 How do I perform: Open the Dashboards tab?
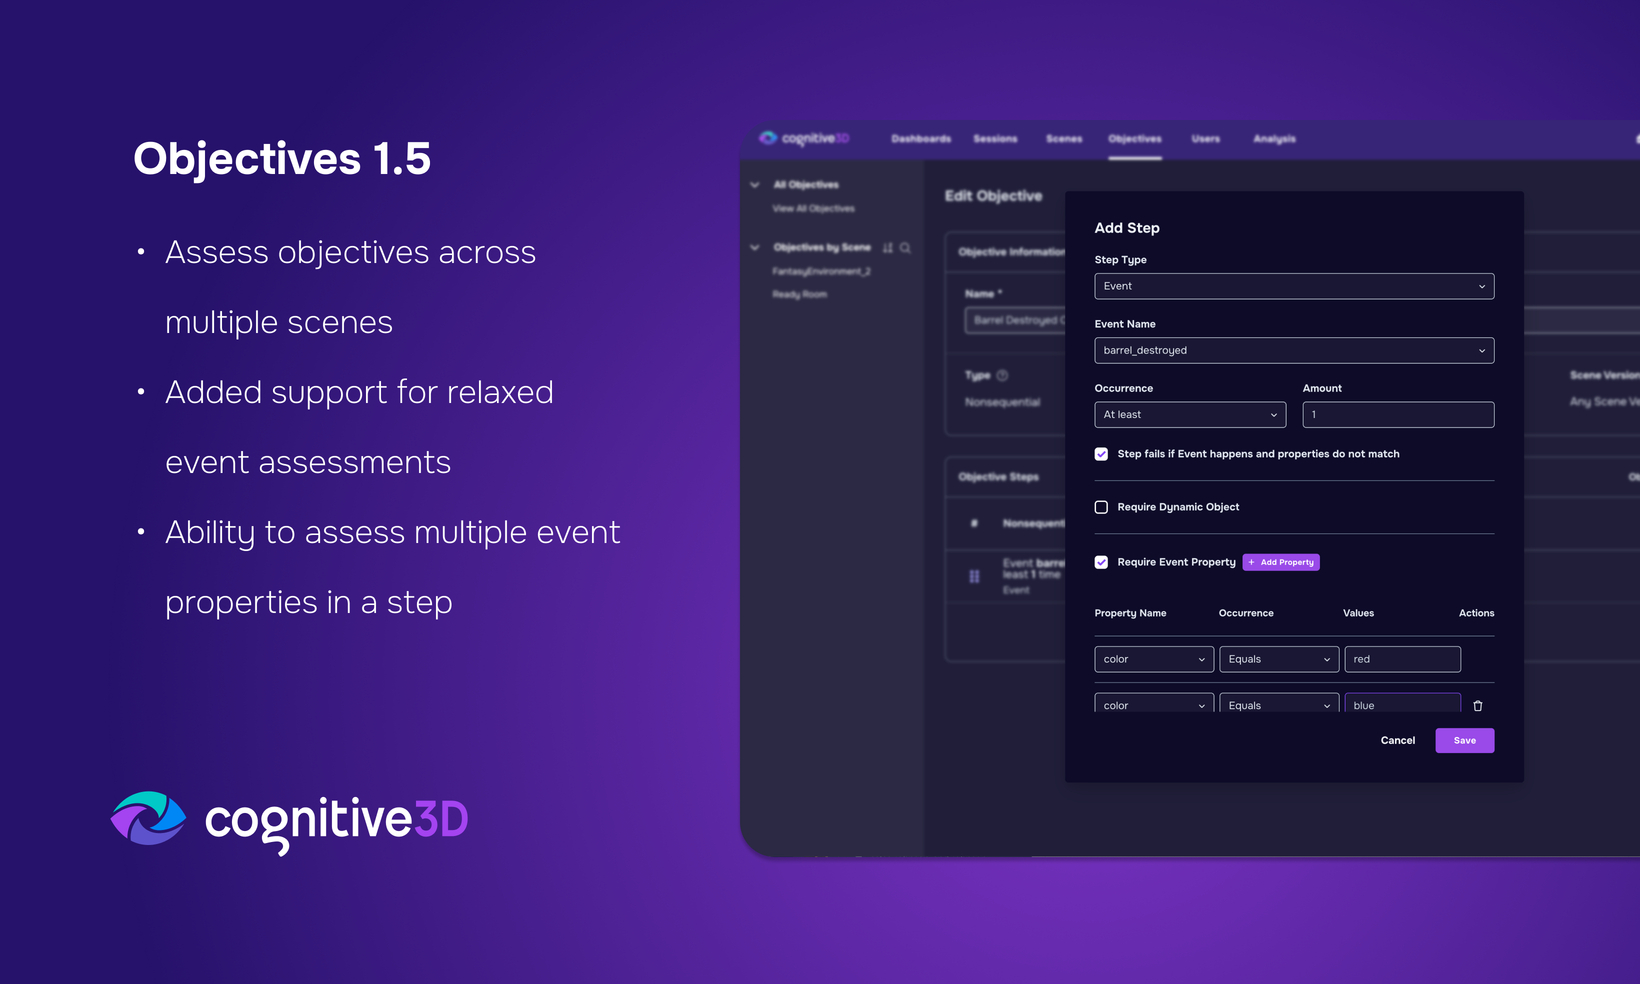click(x=921, y=139)
